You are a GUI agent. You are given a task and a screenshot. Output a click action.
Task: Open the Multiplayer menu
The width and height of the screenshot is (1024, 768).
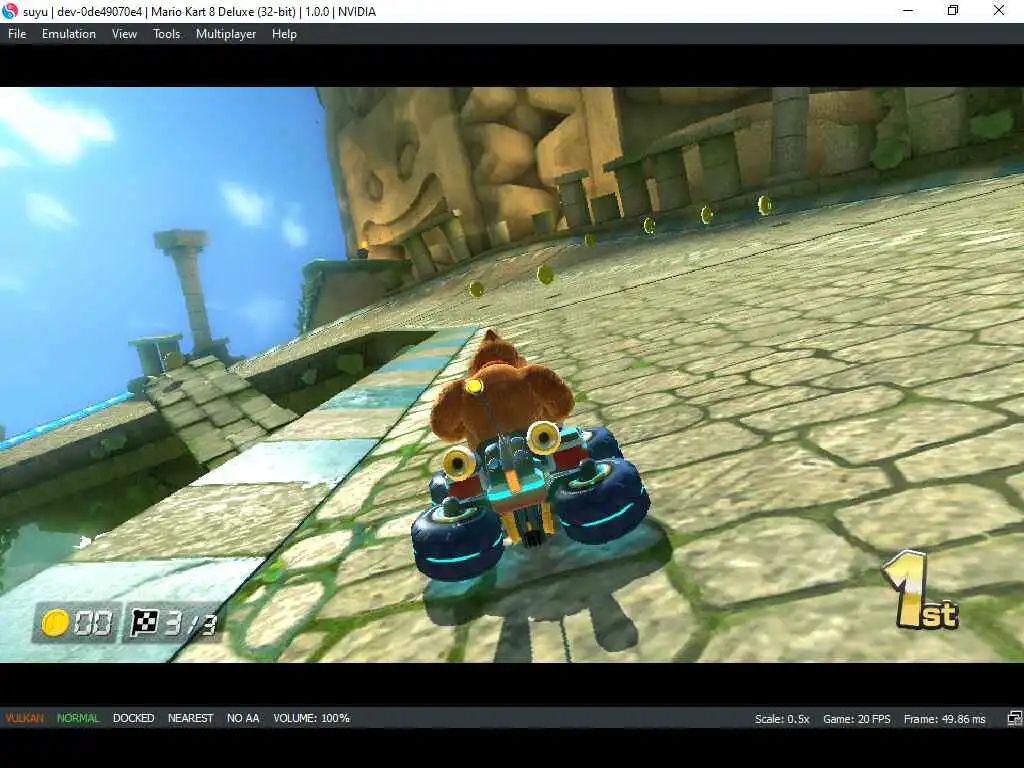click(226, 34)
